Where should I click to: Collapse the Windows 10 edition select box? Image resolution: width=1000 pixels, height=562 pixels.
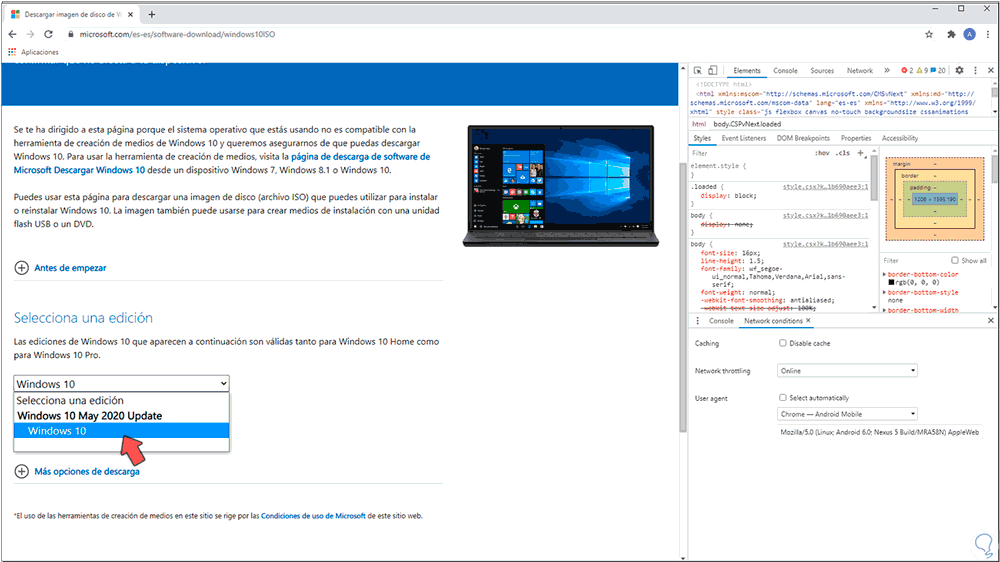point(121,383)
